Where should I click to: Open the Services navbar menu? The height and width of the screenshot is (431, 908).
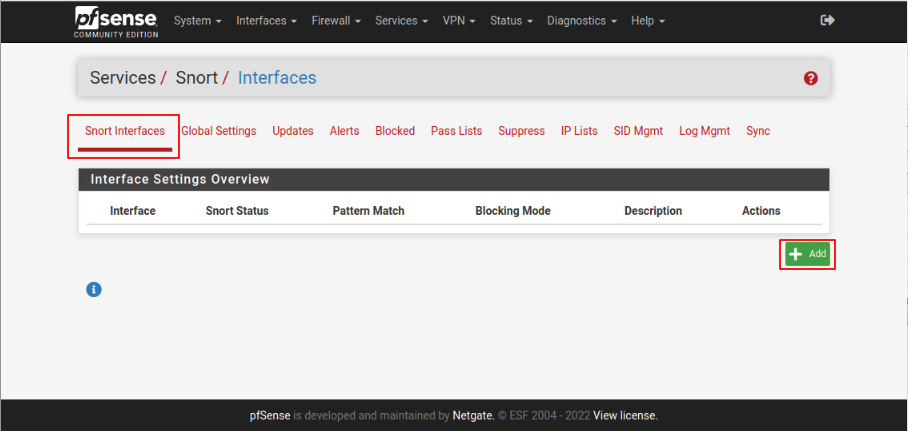tap(401, 21)
